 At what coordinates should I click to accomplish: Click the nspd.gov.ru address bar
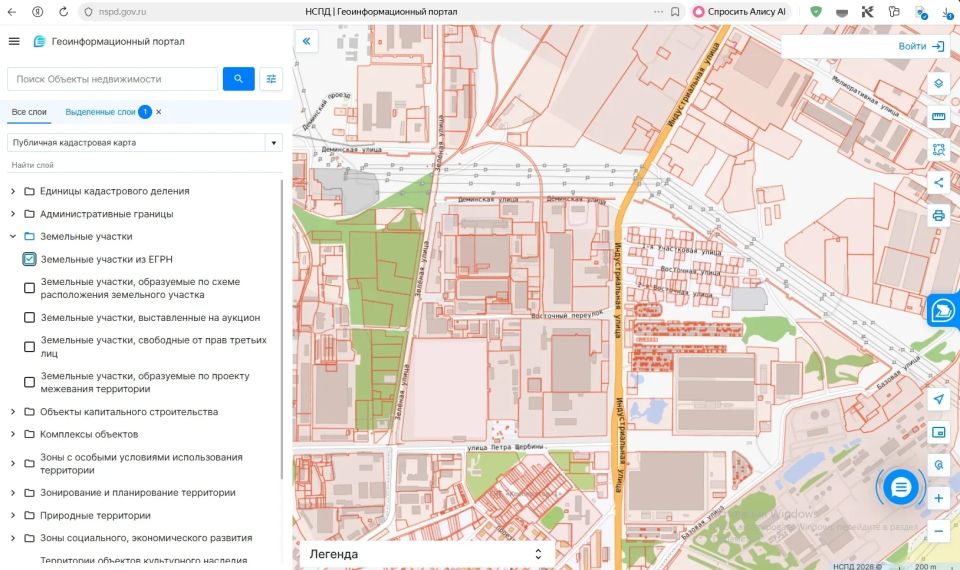pyautogui.click(x=122, y=12)
